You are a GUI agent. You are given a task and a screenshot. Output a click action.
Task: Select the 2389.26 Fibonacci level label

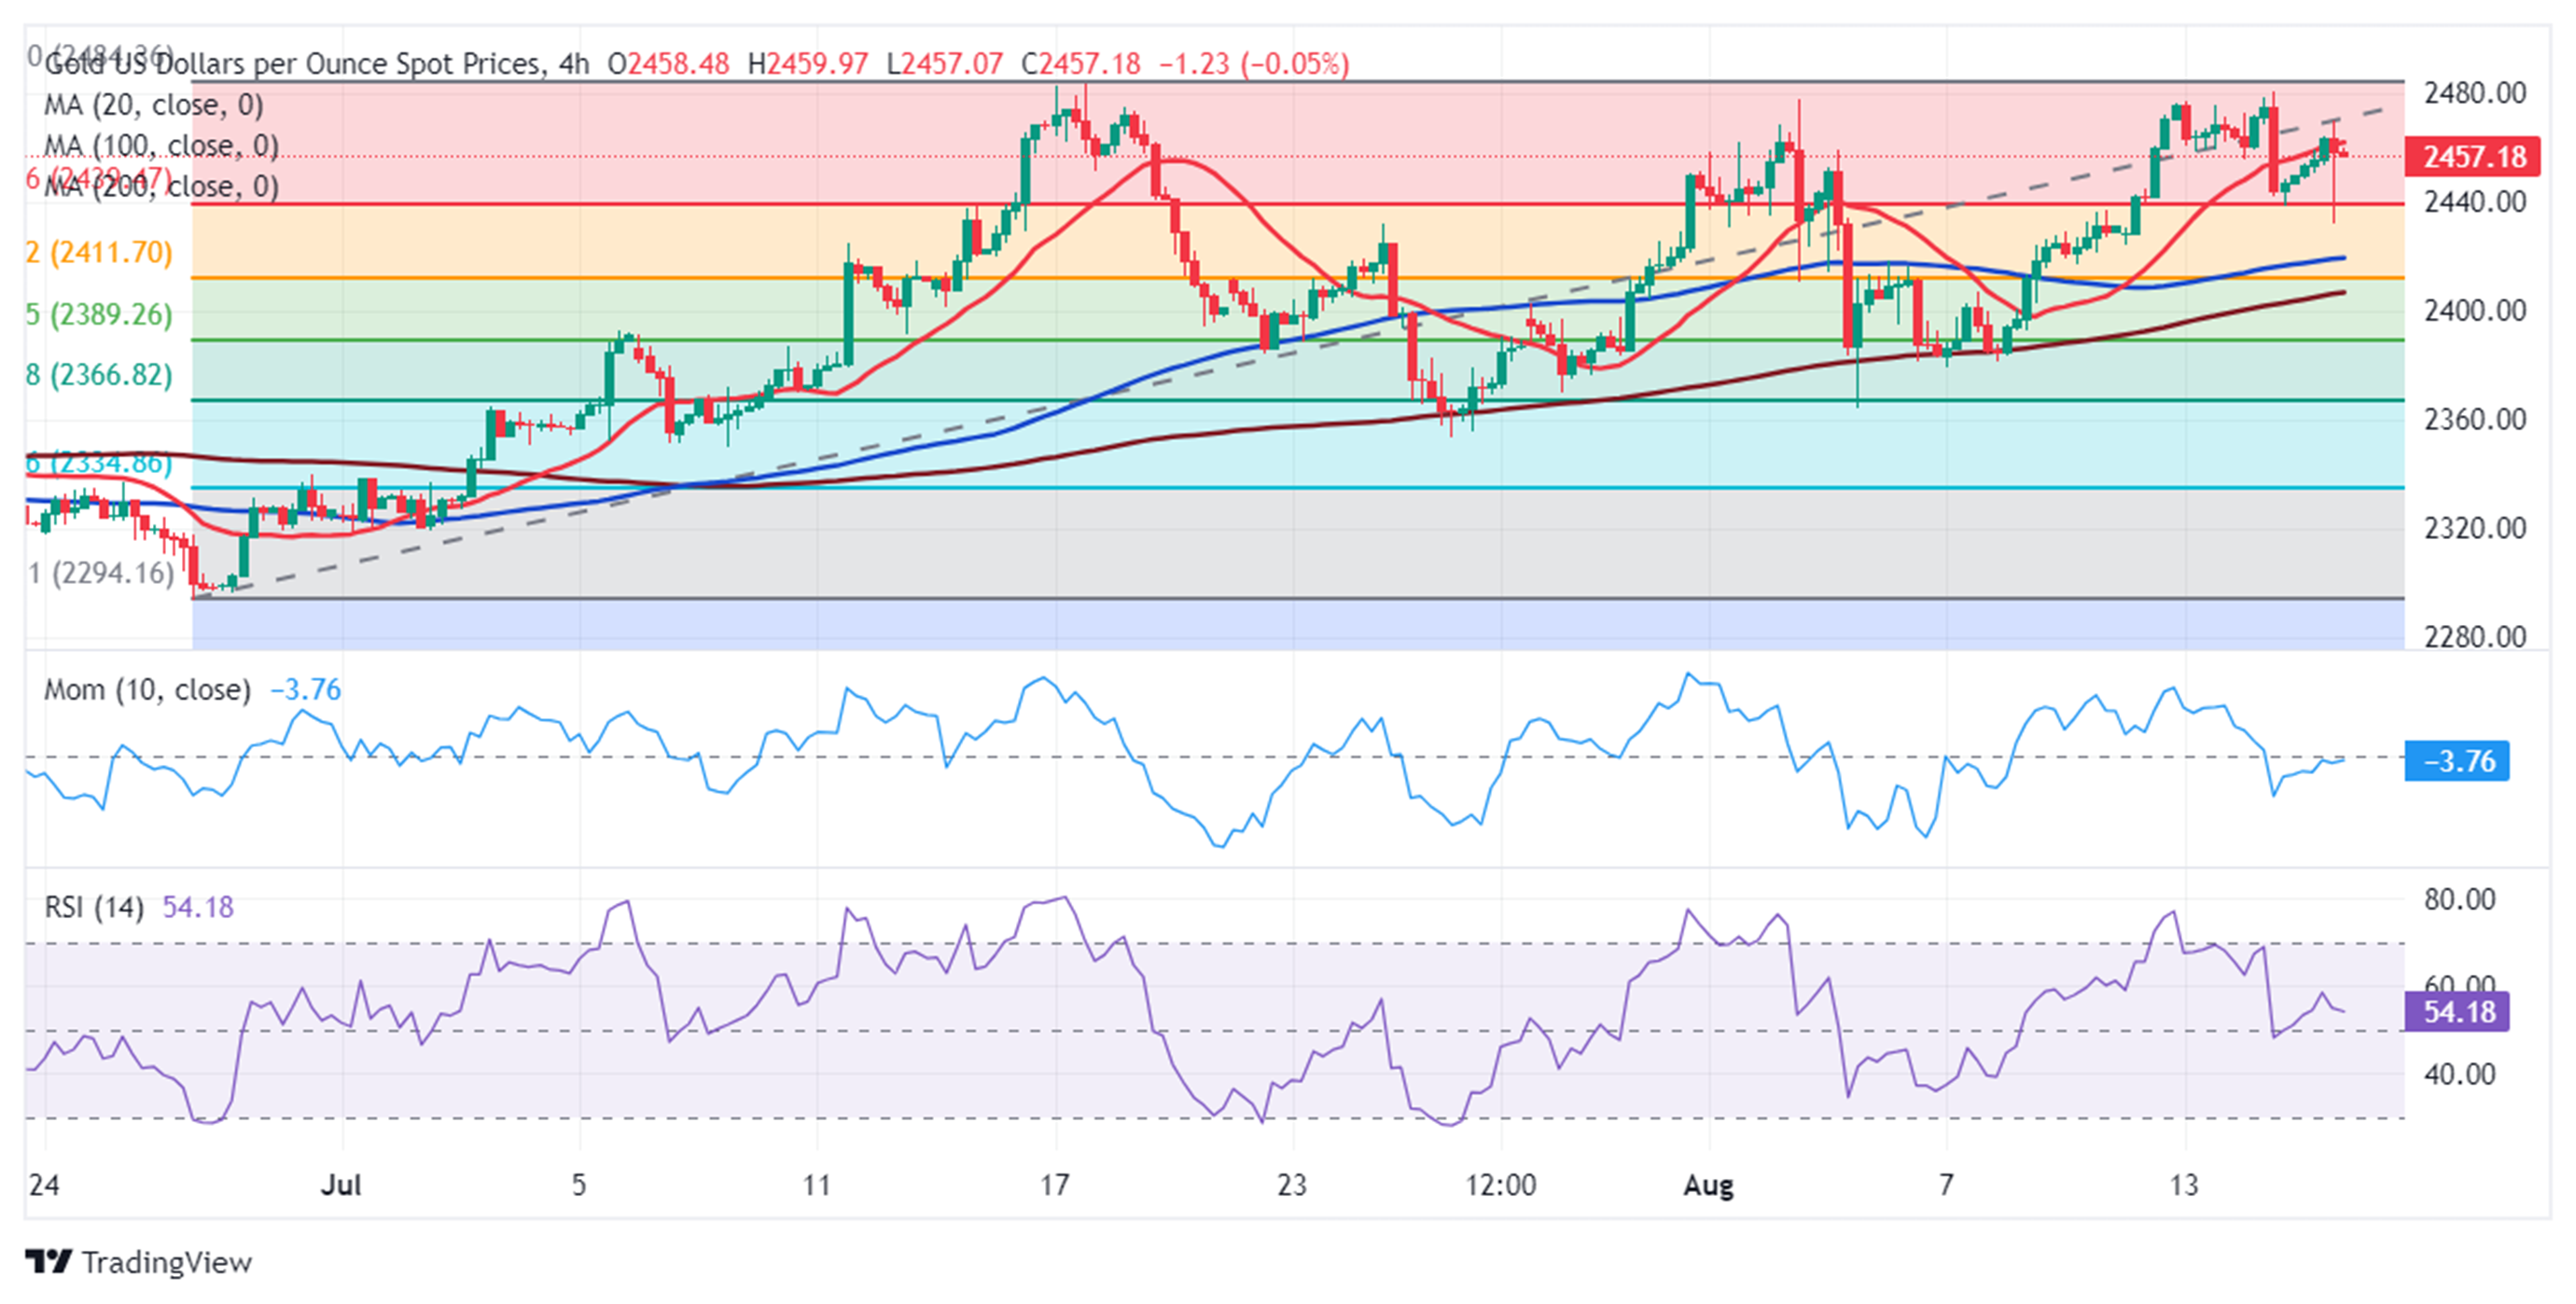pos(99,314)
